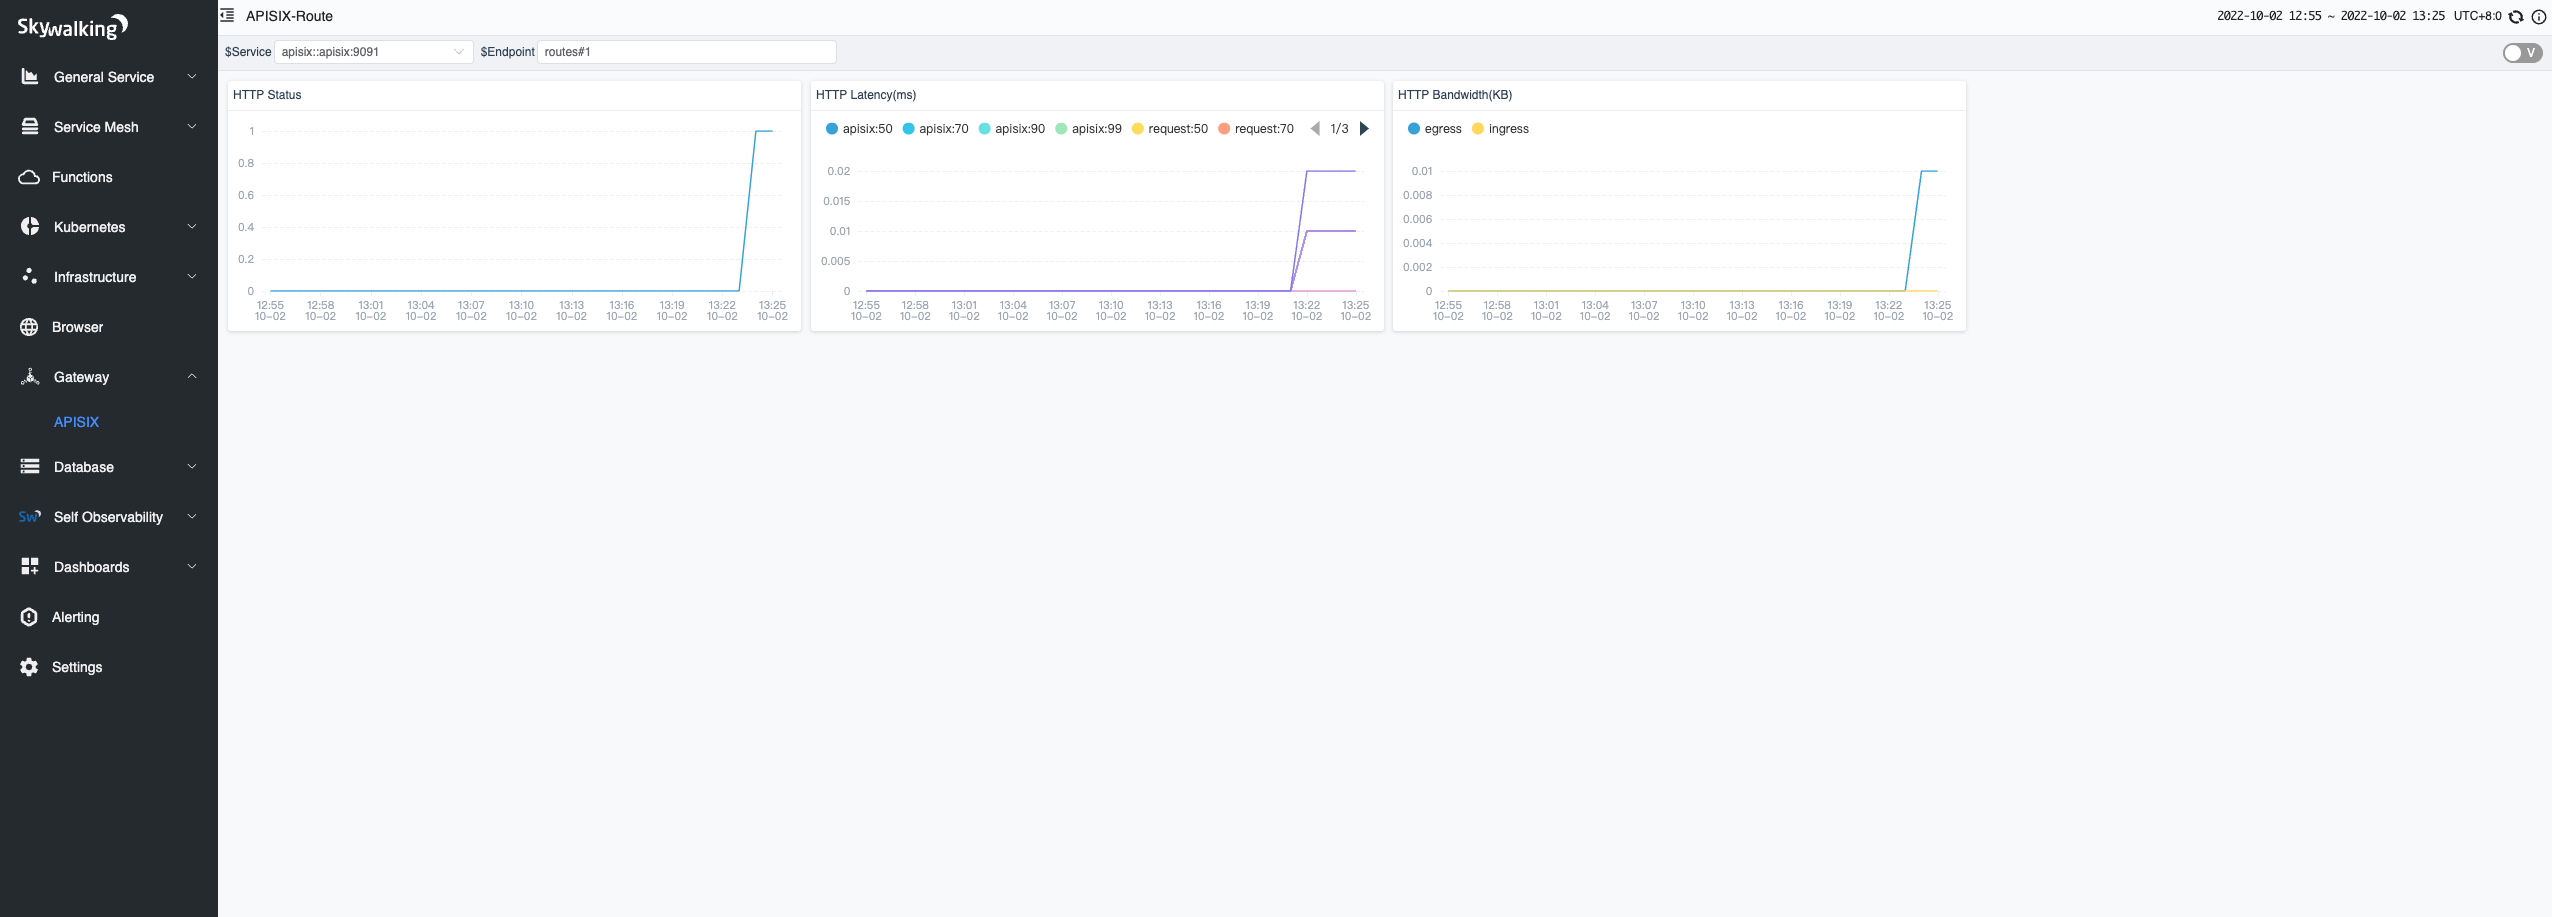The height and width of the screenshot is (917, 2552).
Task: Toggle apisix:99 series in latency legend
Action: 1089,129
